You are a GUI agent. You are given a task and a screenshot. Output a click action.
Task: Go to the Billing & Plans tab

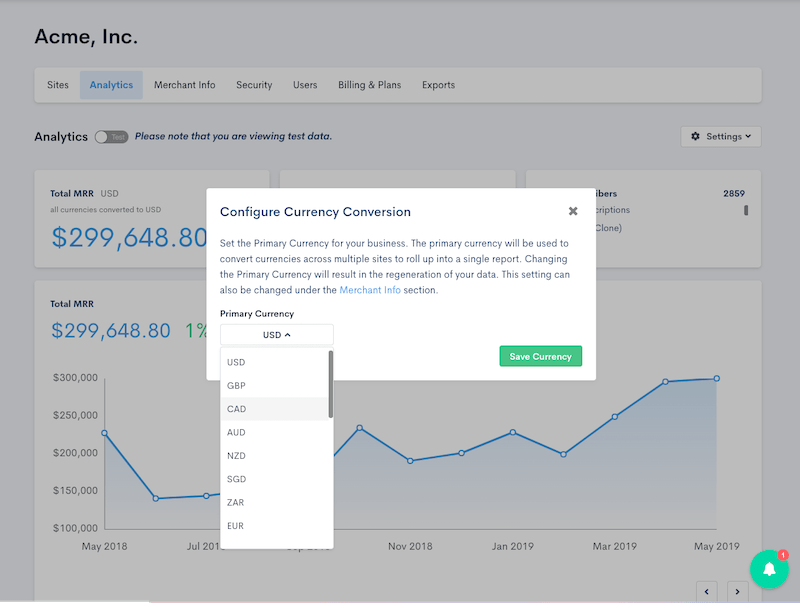[369, 85]
